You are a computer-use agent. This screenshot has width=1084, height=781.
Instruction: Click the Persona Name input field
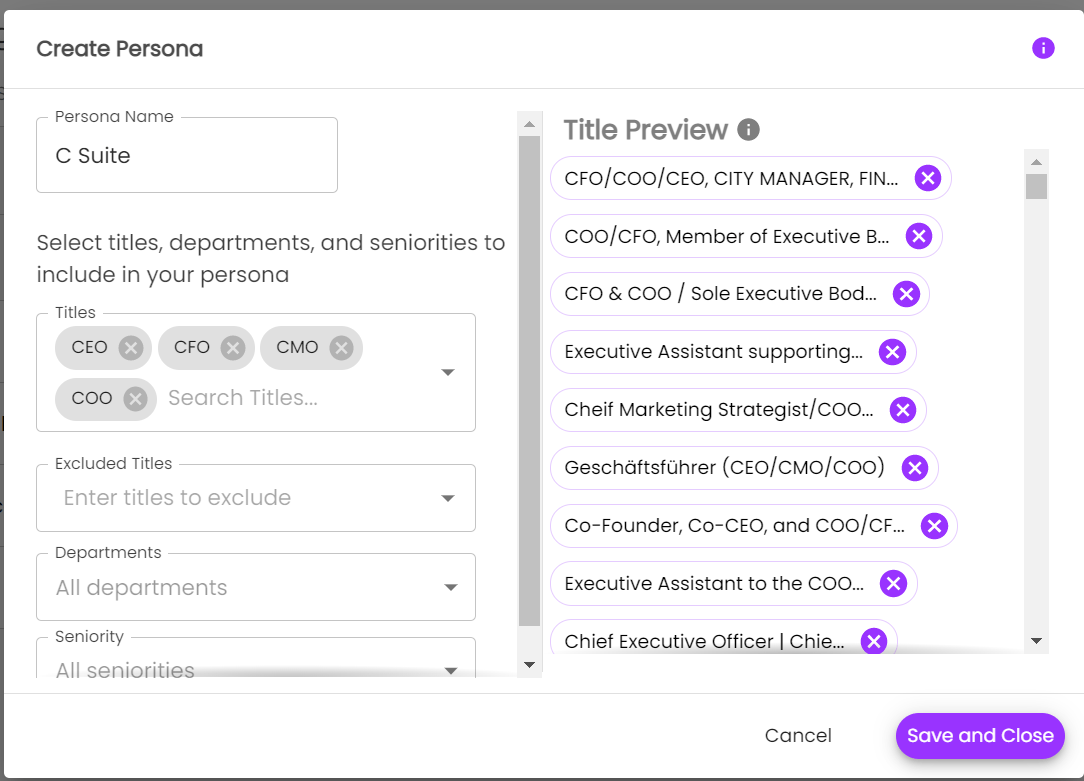187,156
